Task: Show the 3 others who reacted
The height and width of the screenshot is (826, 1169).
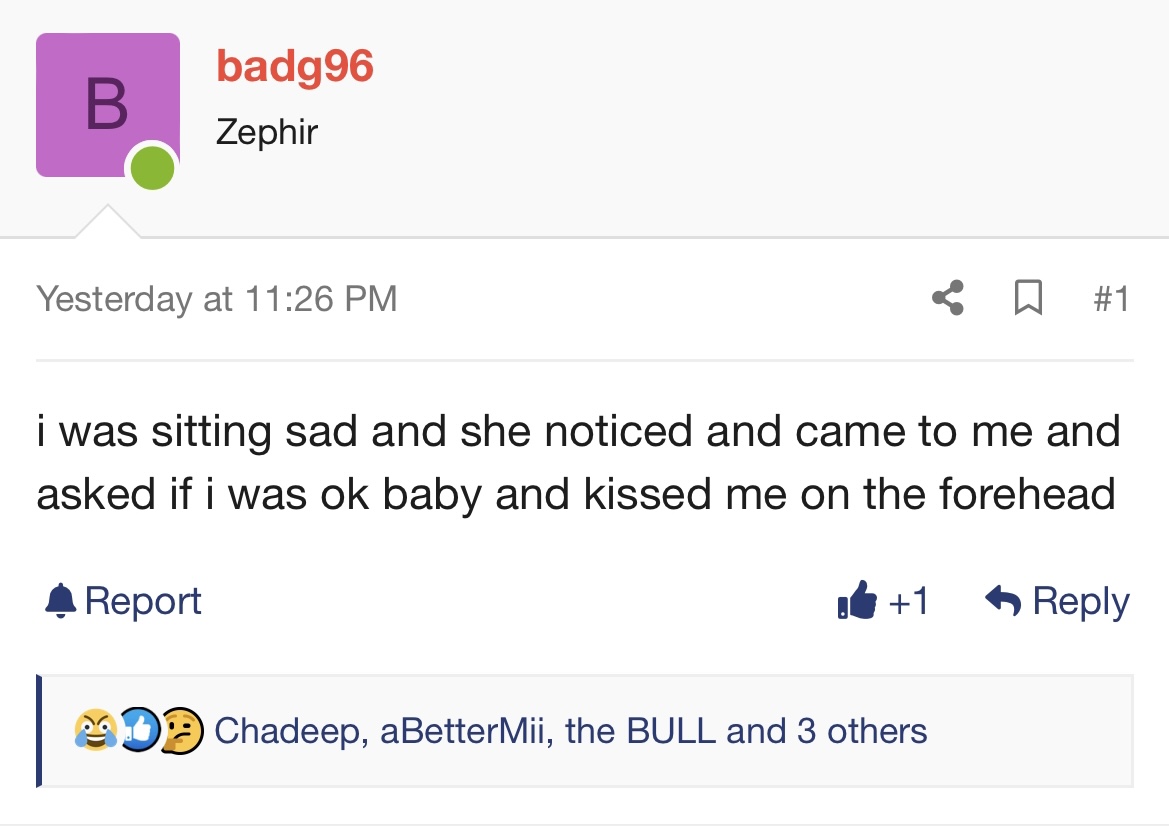Action: (x=862, y=731)
